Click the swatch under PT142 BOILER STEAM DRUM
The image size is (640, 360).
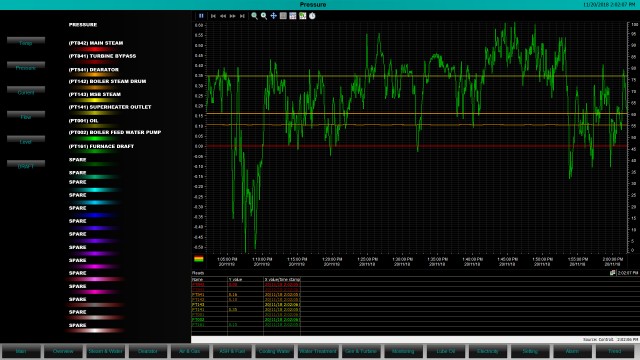click(94, 87)
